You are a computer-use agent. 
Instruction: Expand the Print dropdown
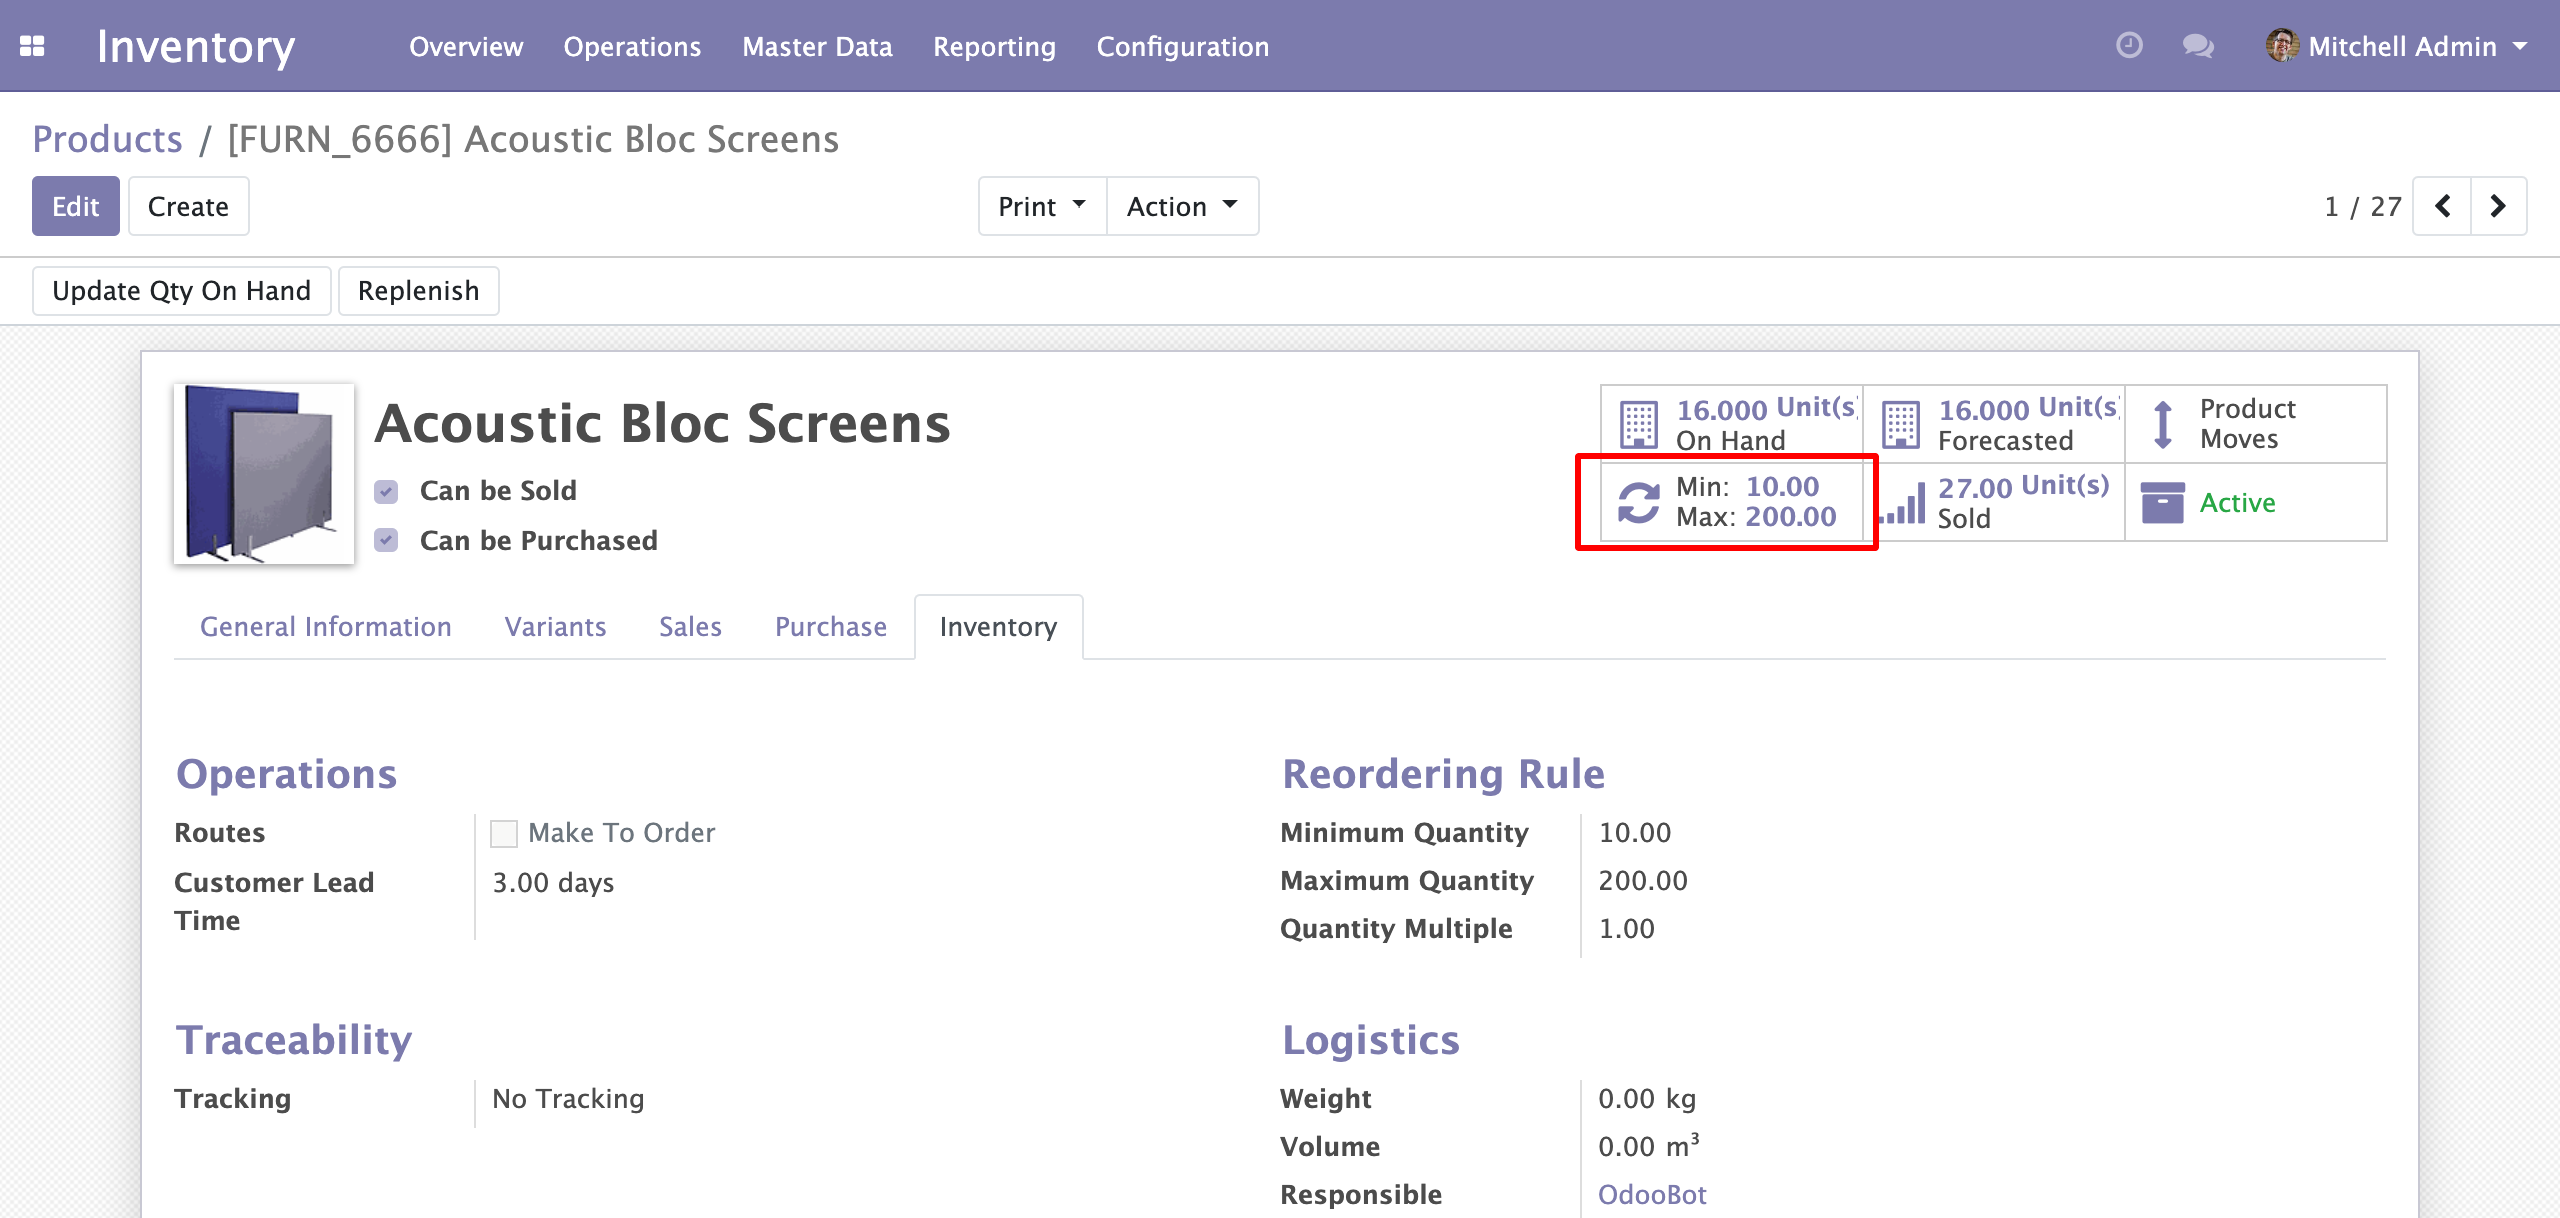[1041, 206]
